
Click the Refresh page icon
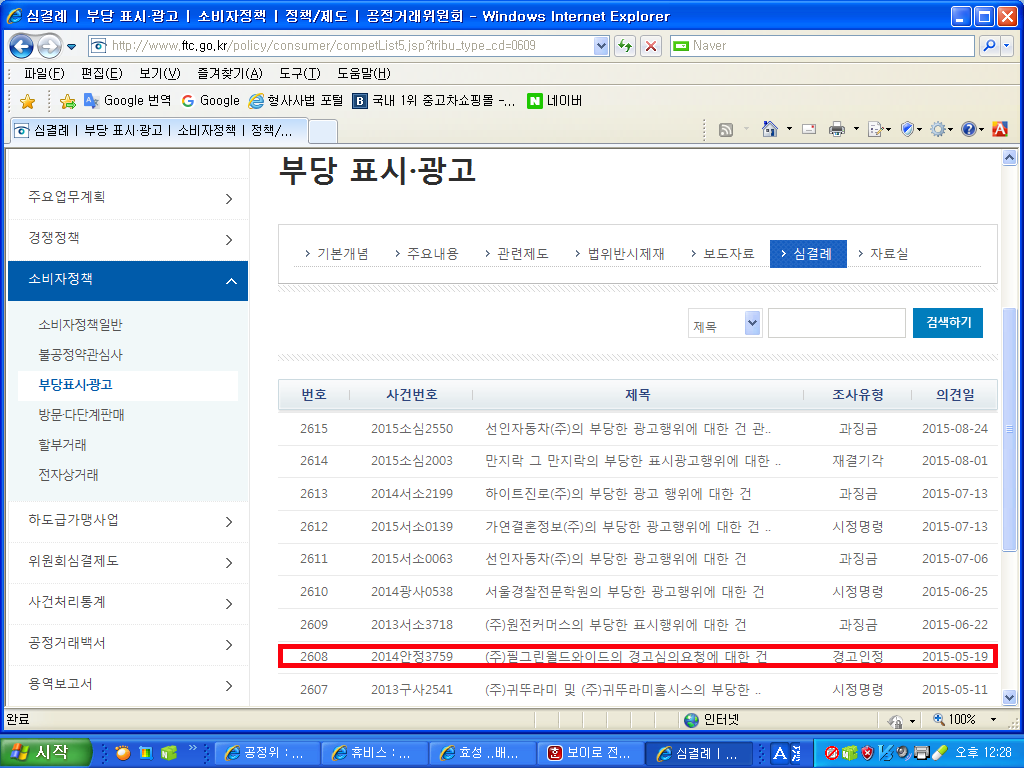[x=626, y=46]
